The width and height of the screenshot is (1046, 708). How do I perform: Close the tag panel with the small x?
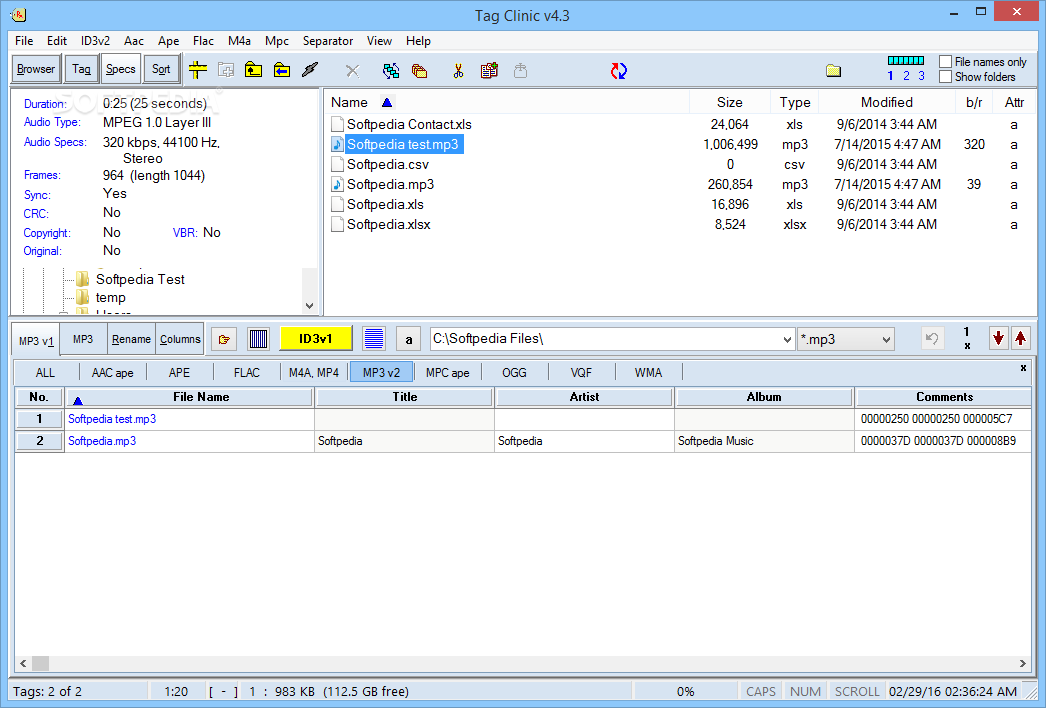point(1023,368)
